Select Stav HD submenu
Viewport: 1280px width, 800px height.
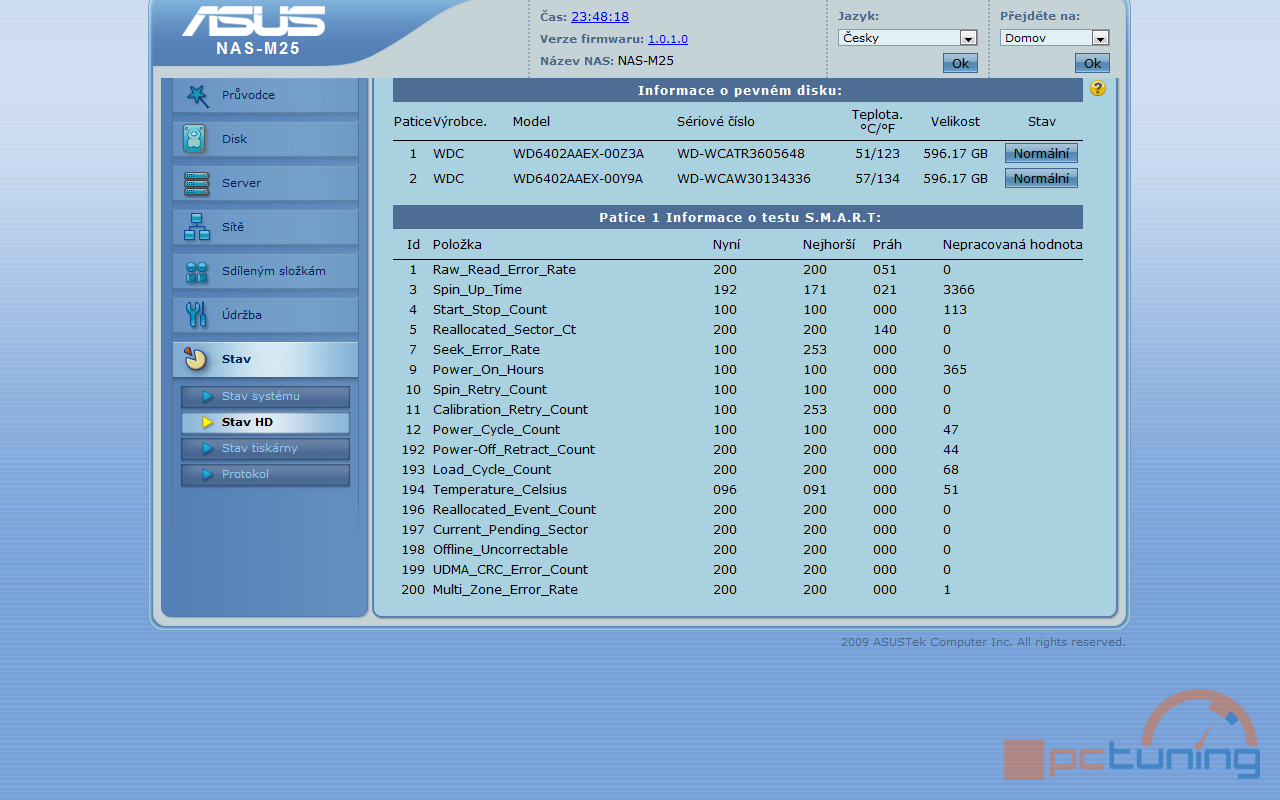(x=265, y=422)
